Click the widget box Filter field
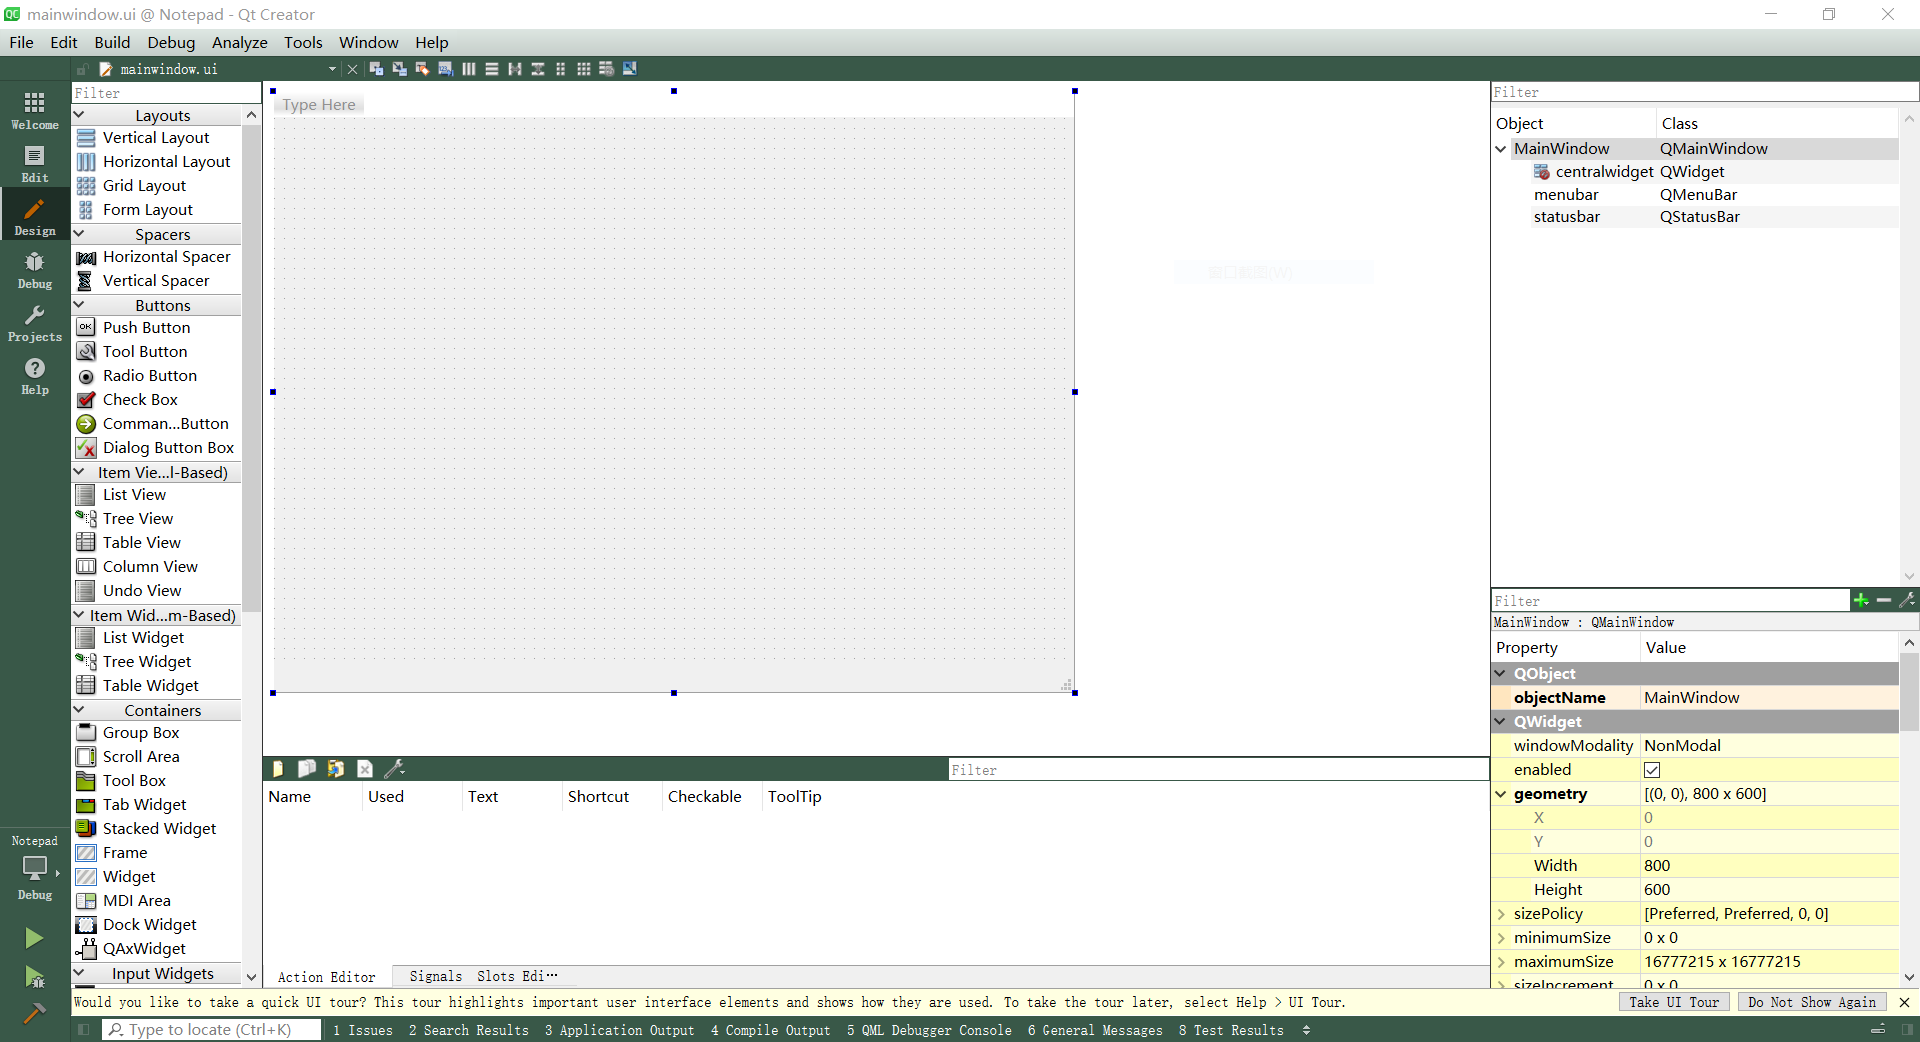 coord(166,93)
